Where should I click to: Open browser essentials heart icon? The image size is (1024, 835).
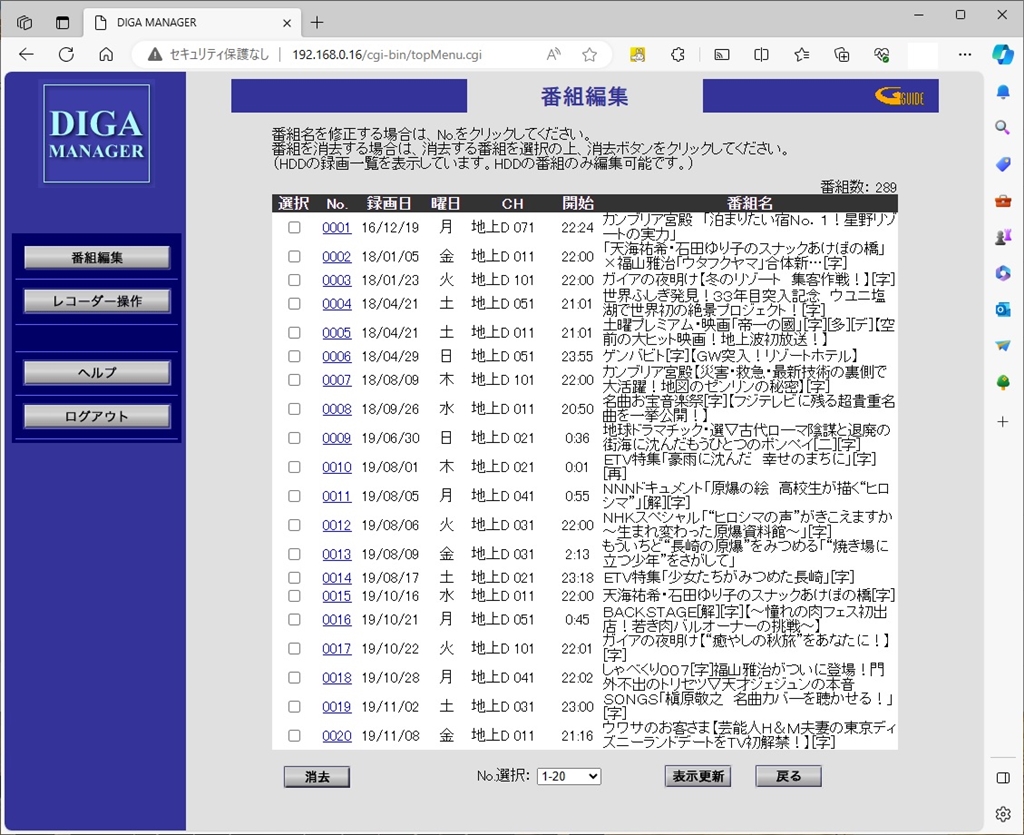click(x=882, y=55)
